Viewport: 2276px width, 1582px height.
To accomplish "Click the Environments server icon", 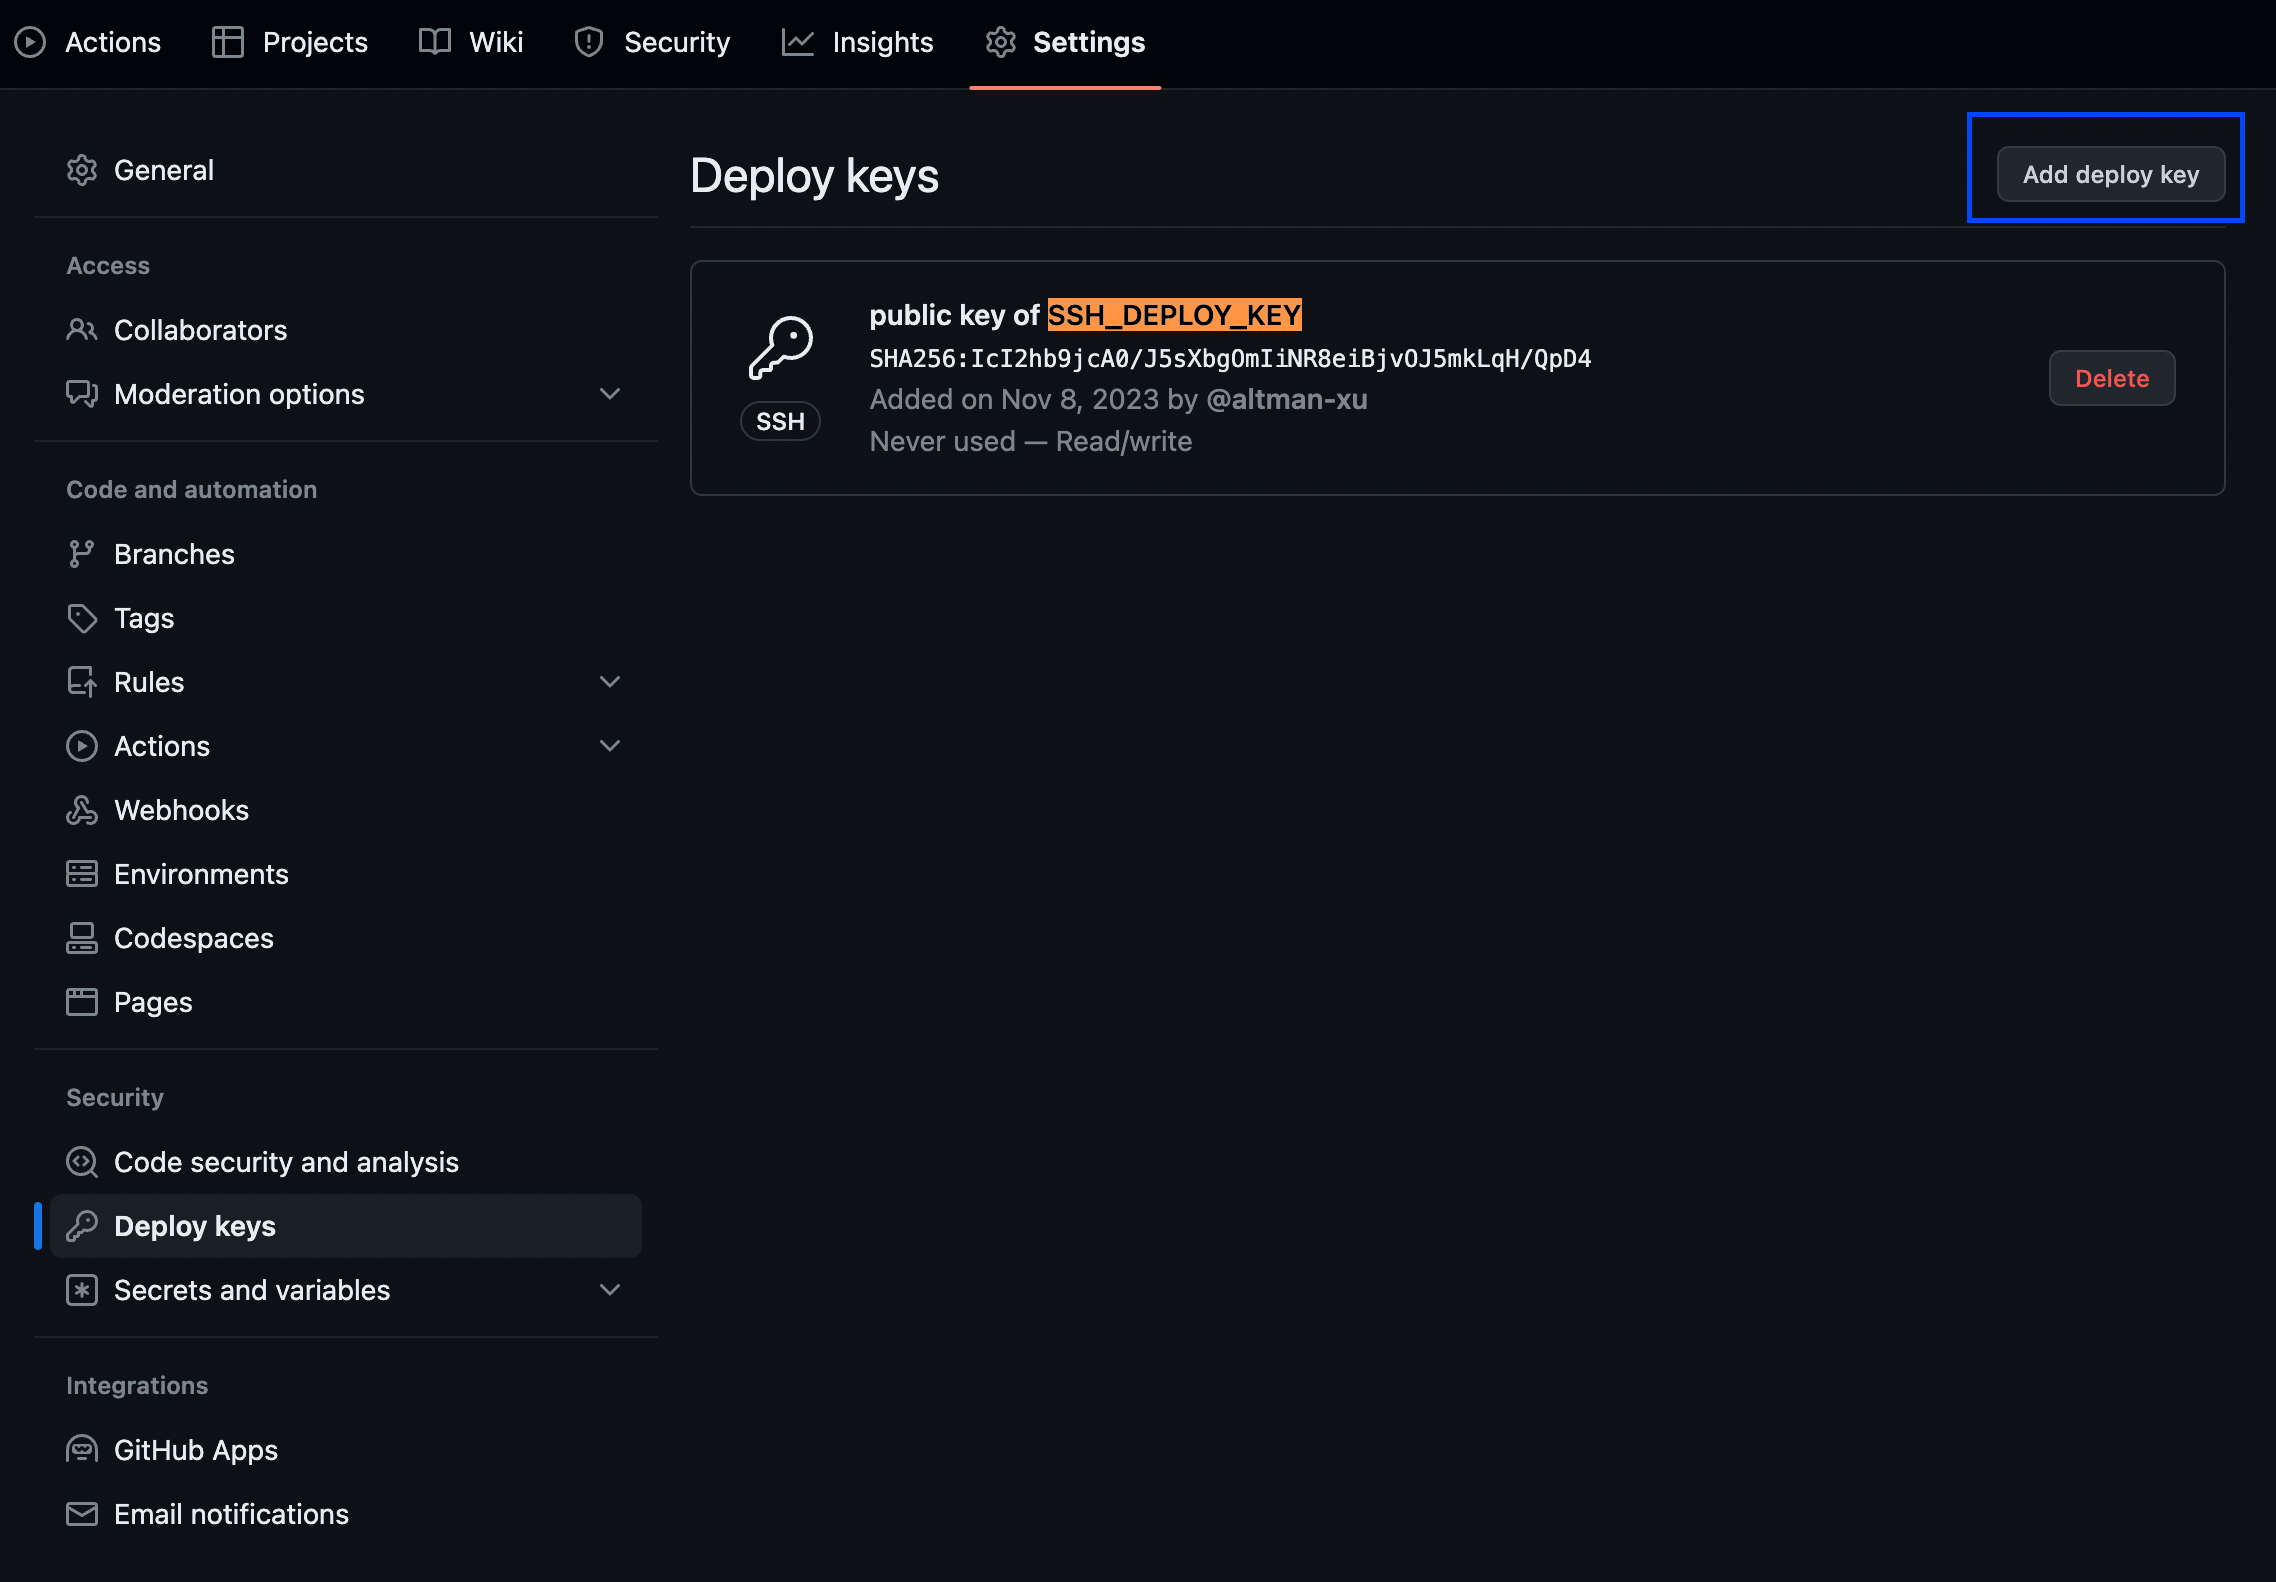I will 82,874.
